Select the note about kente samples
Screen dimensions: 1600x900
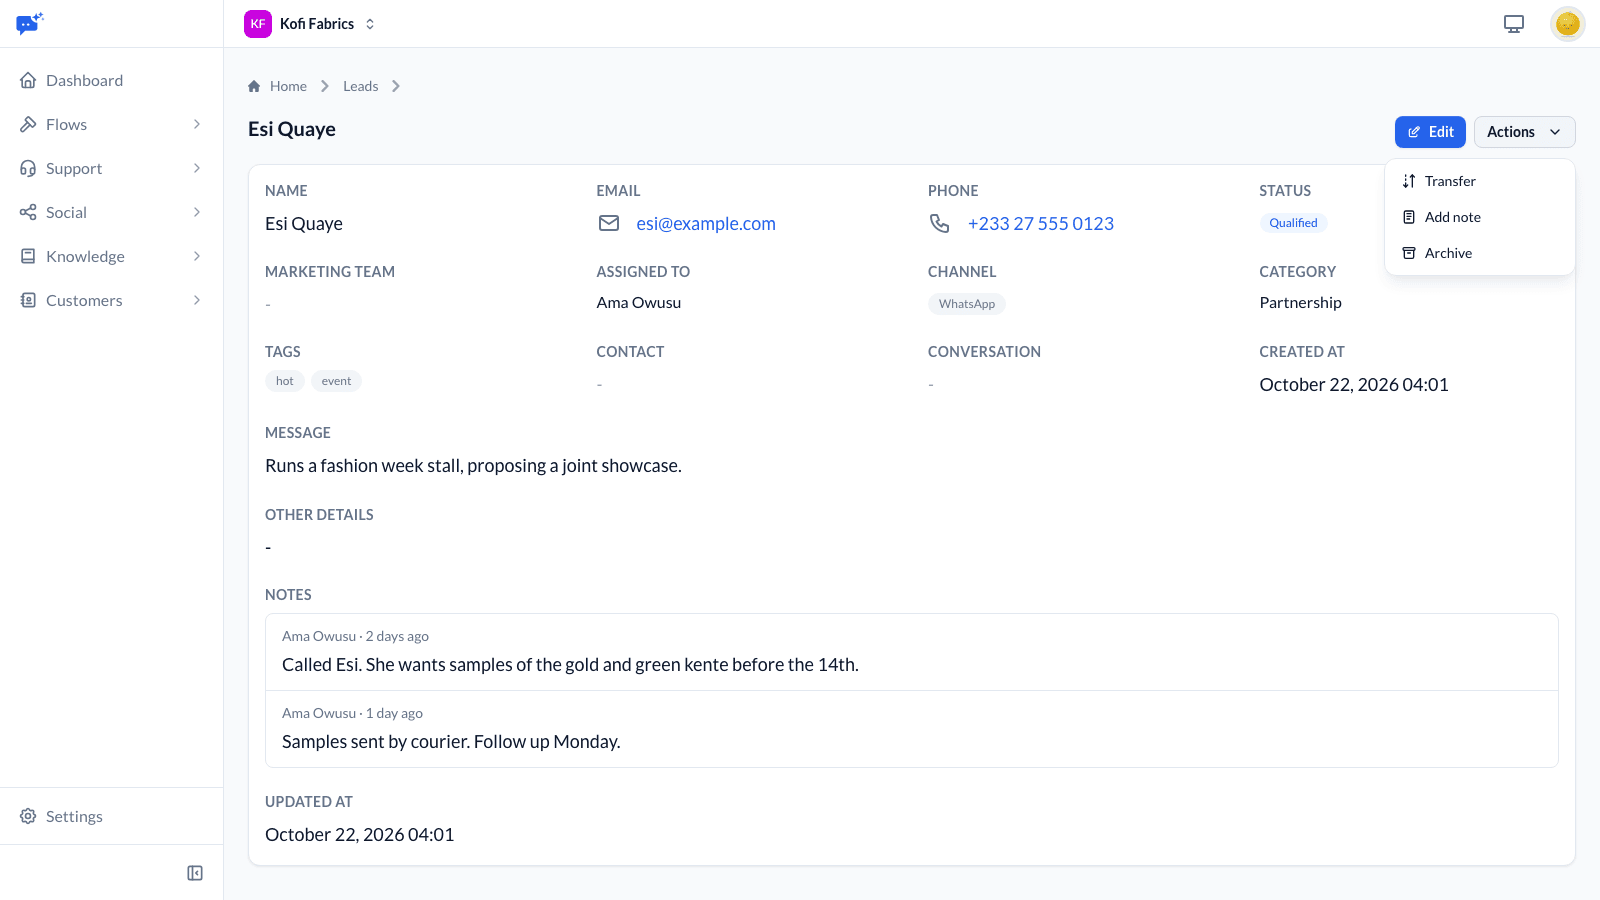[x=912, y=652]
